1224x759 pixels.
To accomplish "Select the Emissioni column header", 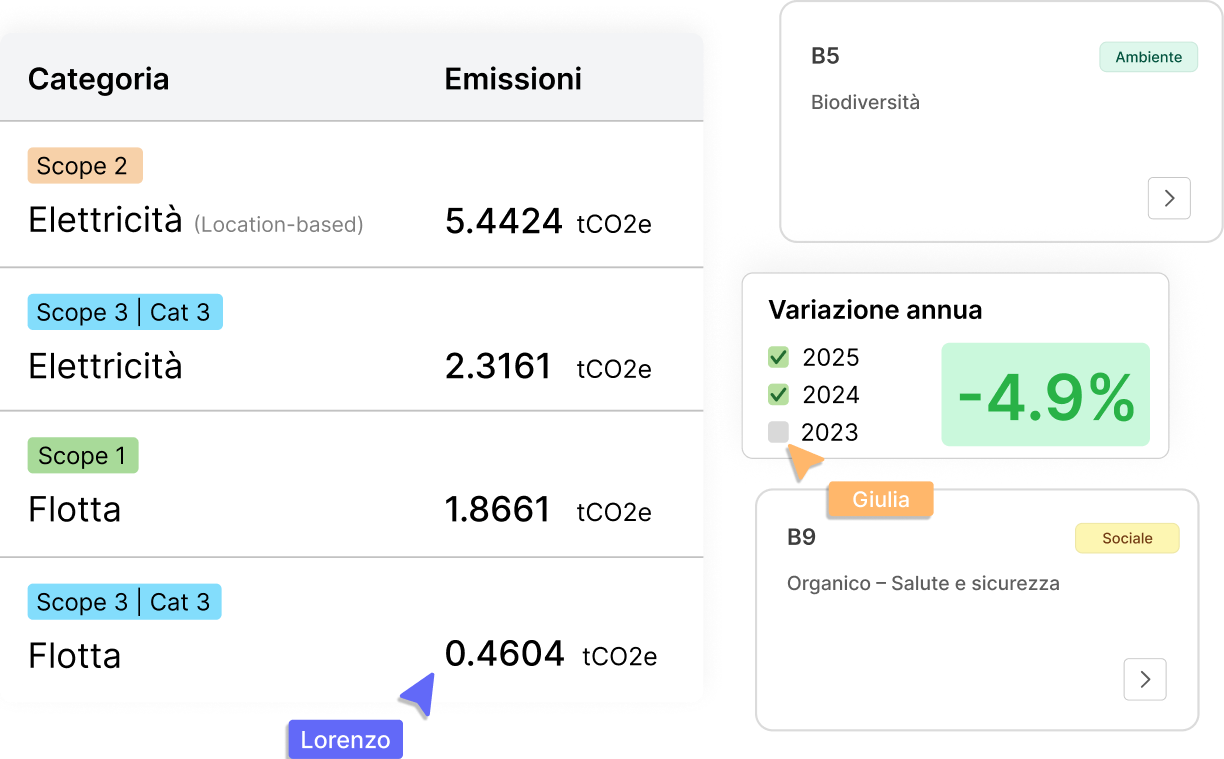I will point(513,79).
